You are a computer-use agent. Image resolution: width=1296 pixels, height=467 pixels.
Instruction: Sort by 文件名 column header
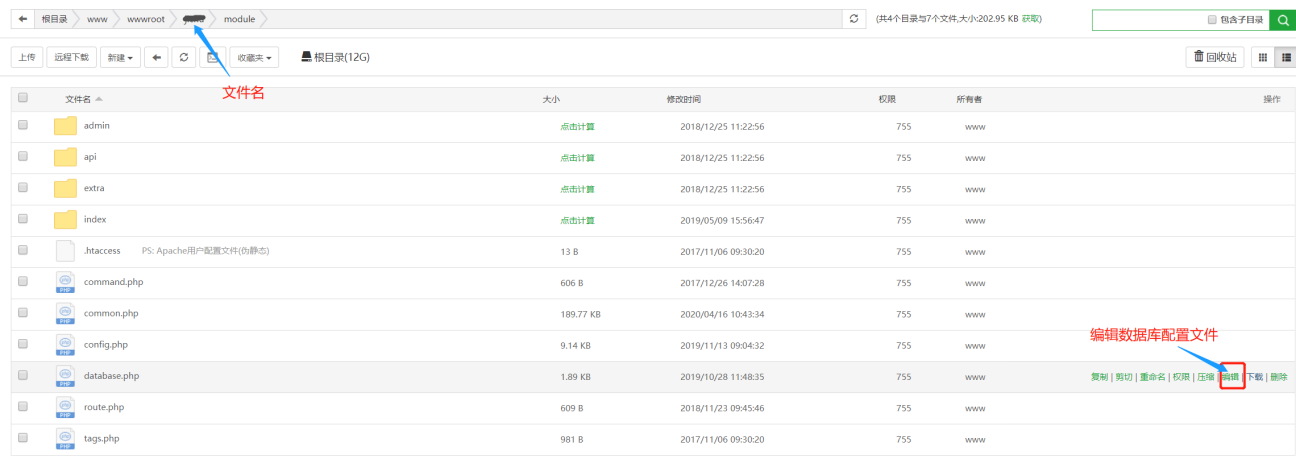click(78, 99)
